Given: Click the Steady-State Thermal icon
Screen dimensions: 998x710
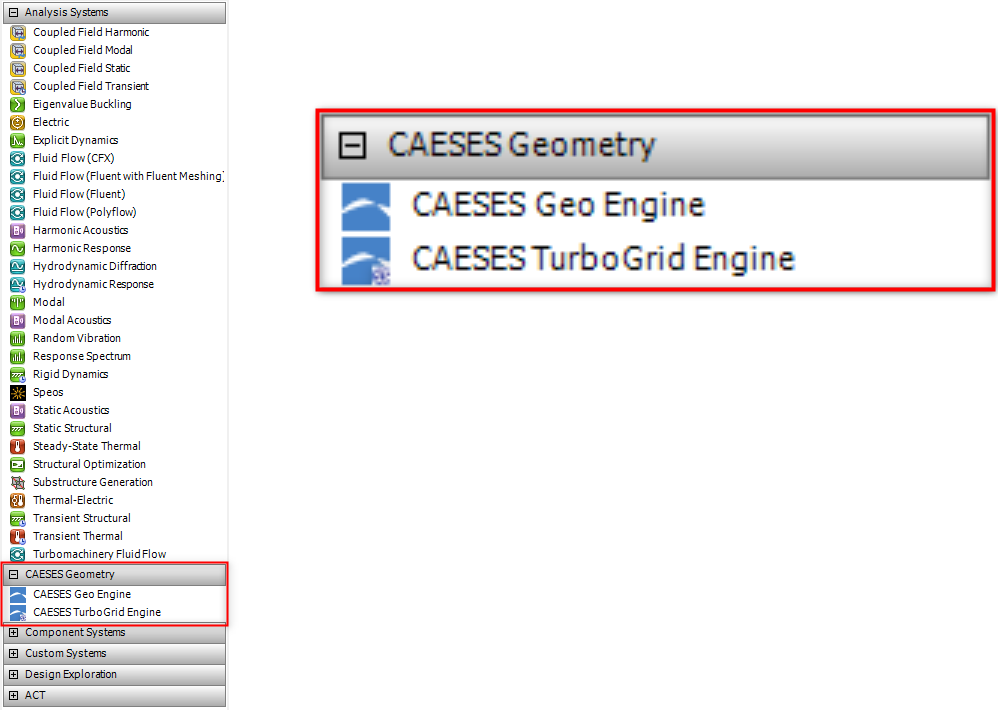Looking at the screenshot, I should (x=18, y=447).
